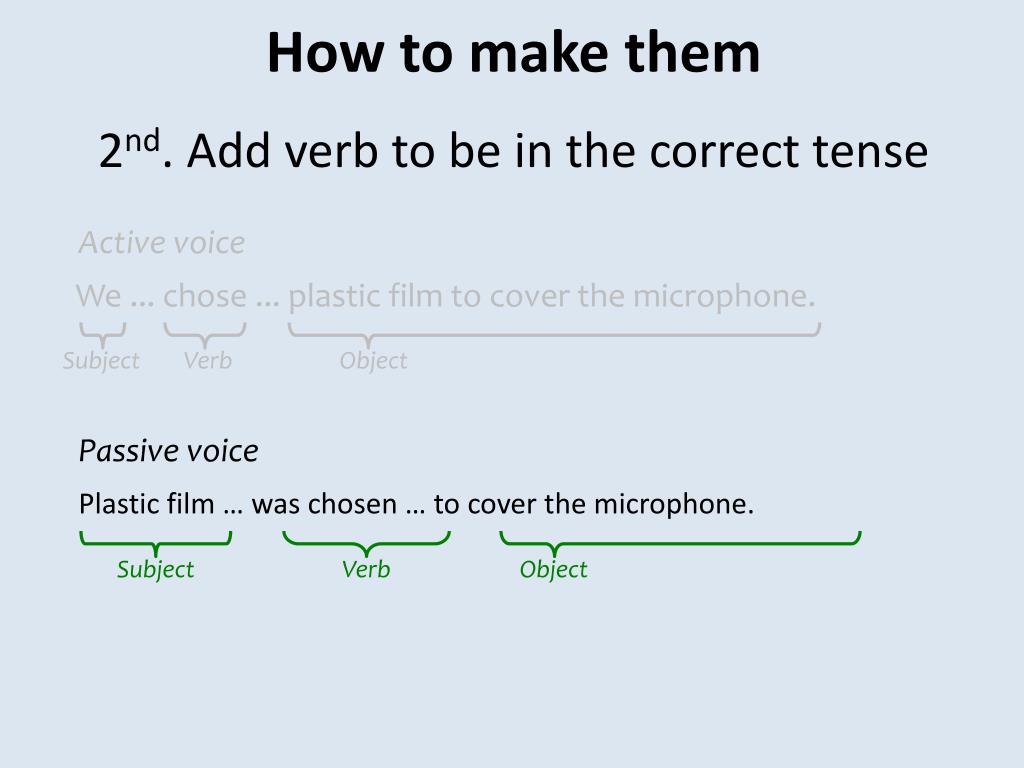Click the gray brace under 'We'
The width and height of the screenshot is (1024, 768).
coord(103,335)
